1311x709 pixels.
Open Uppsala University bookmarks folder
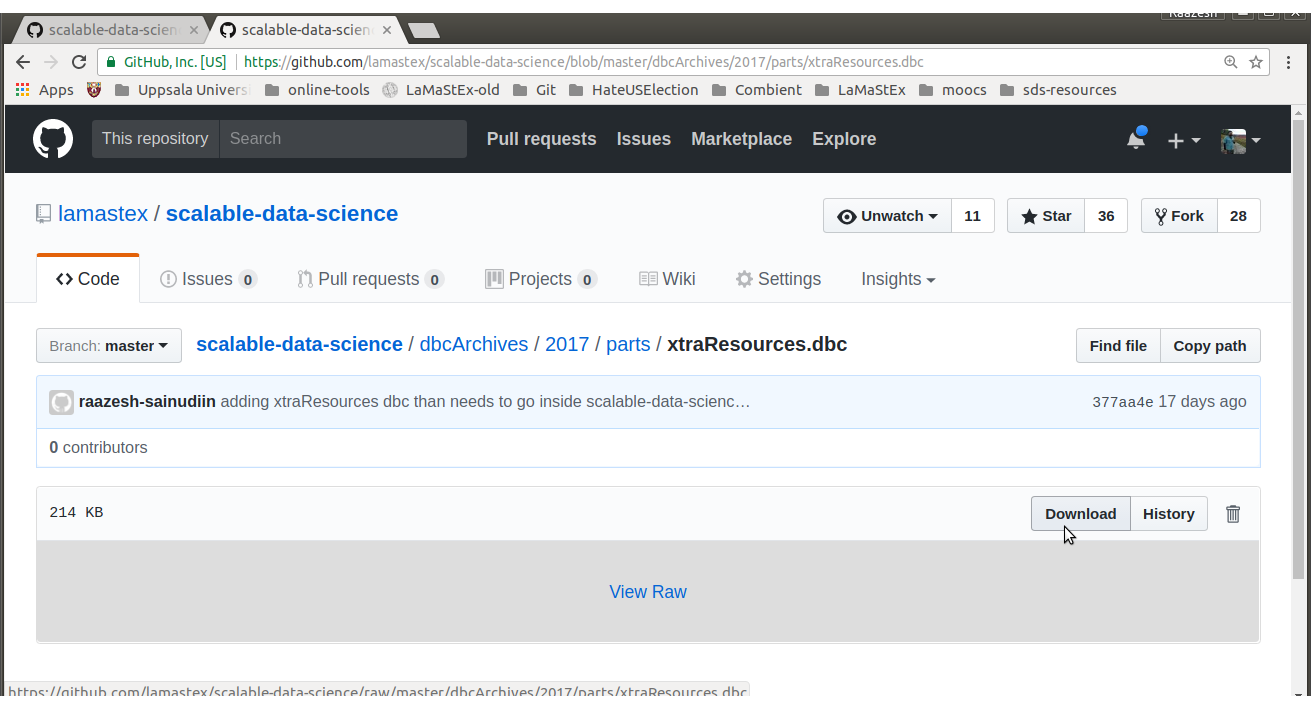click(183, 90)
